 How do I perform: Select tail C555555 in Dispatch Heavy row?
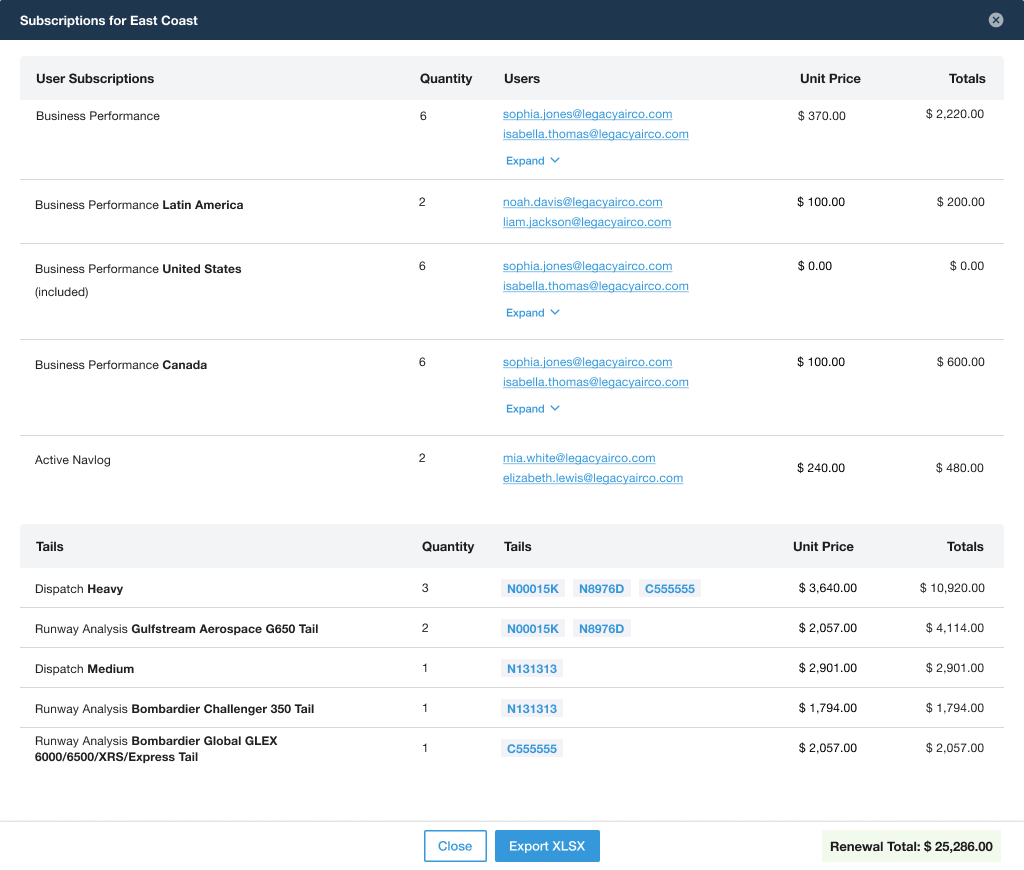tap(669, 588)
